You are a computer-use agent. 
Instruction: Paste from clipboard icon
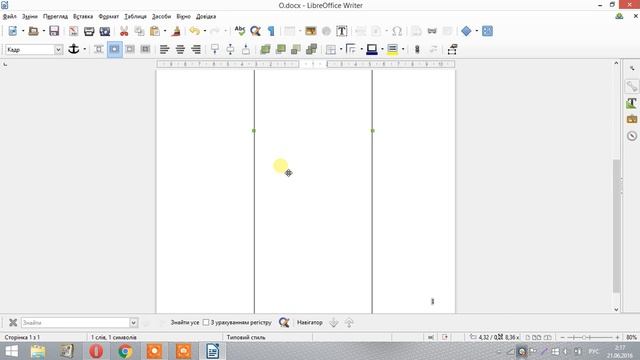155,31
